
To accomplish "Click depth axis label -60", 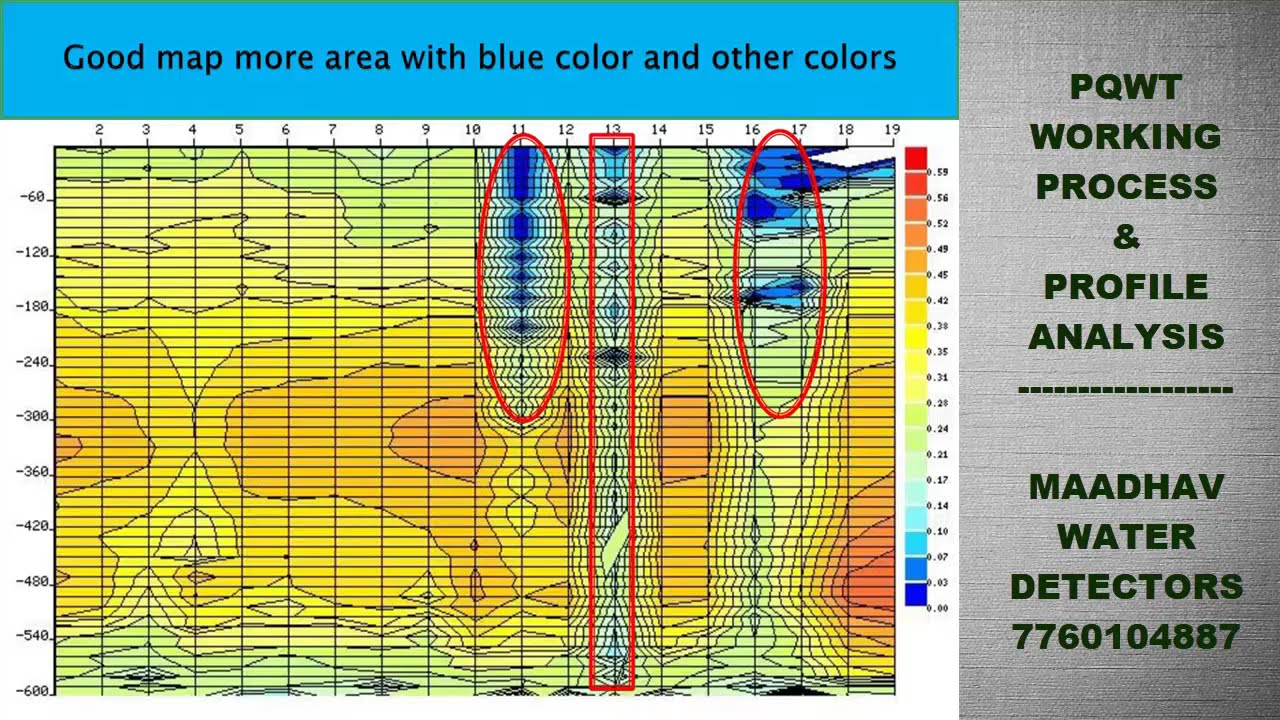I will coord(32,198).
